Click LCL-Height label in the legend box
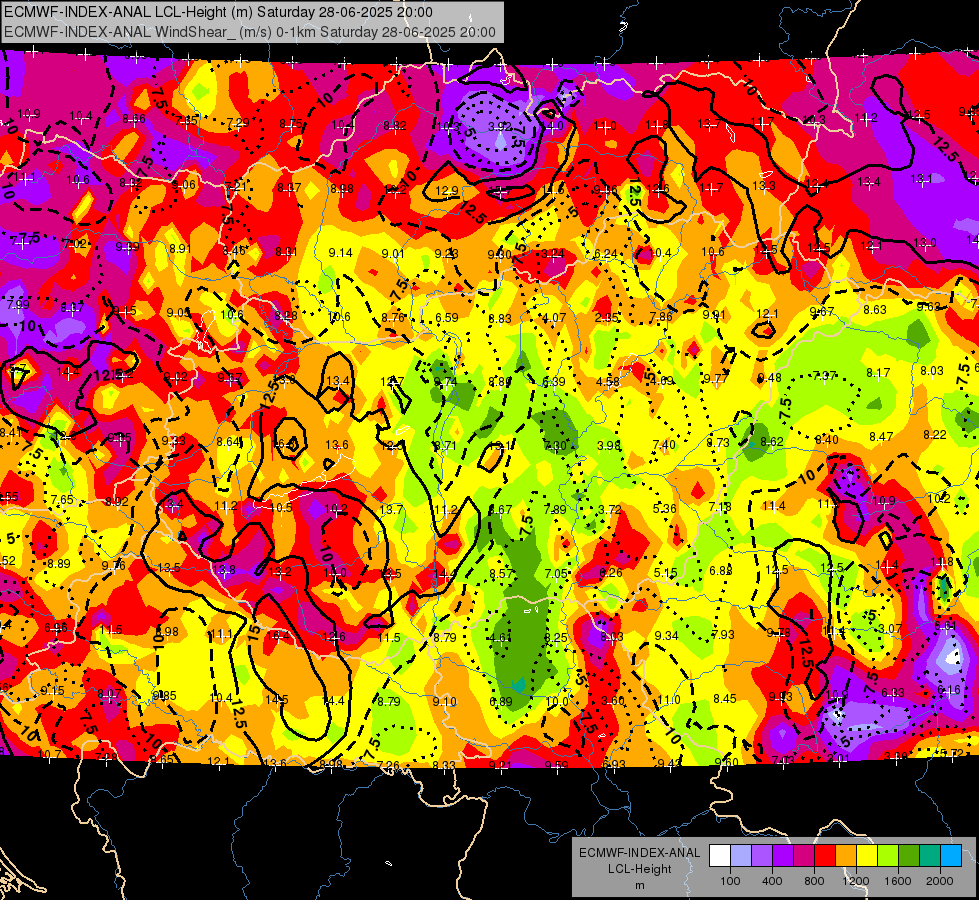The width and height of the screenshot is (979, 900). tap(639, 869)
